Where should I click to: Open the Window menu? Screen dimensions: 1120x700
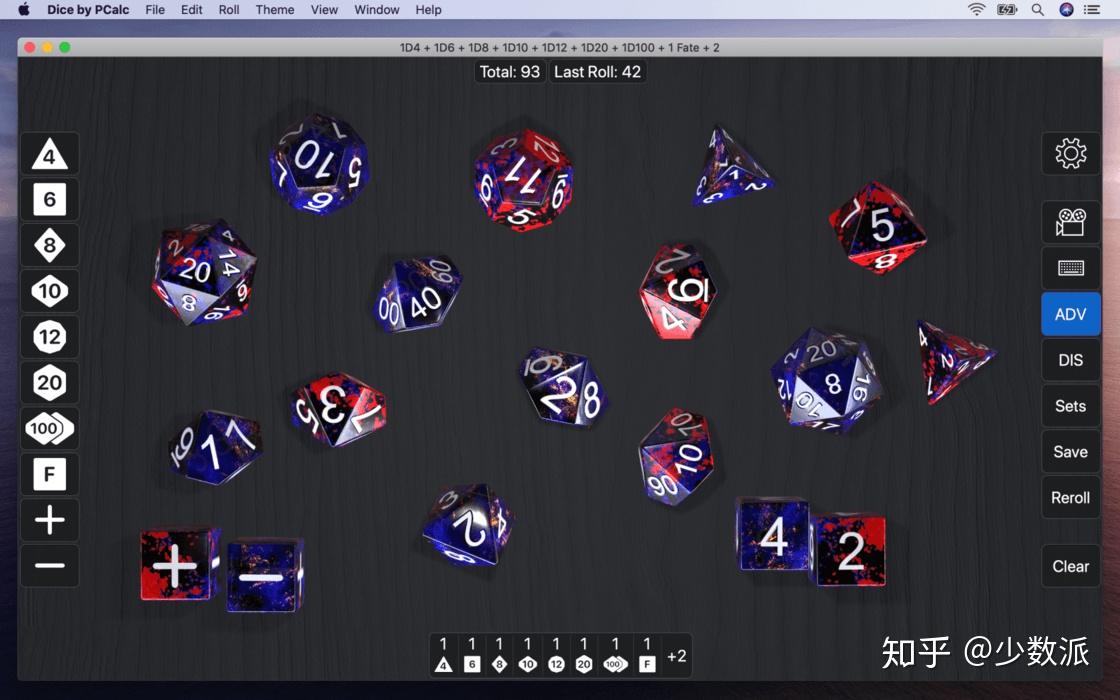click(x=376, y=9)
